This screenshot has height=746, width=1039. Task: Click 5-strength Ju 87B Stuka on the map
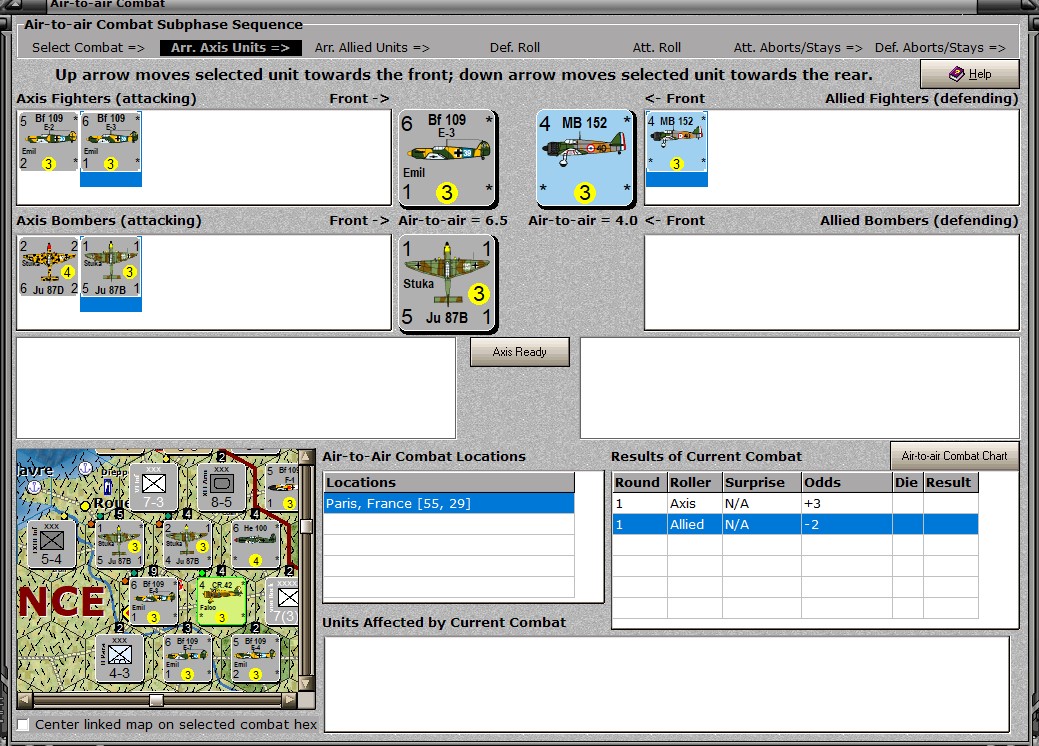click(119, 545)
